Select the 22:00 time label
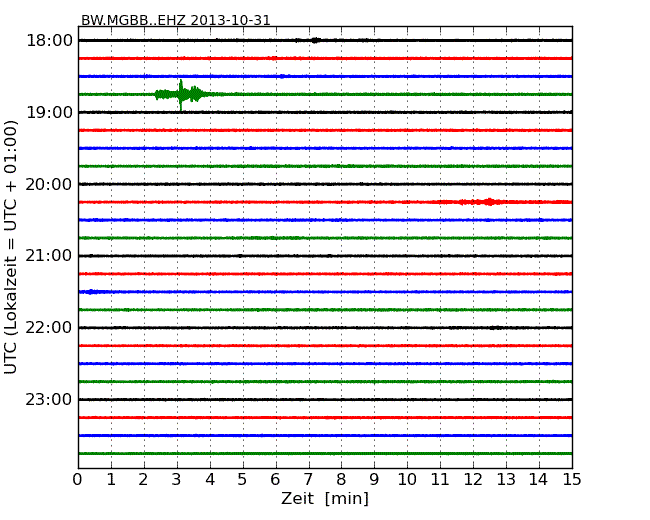The image size is (650, 520). pyautogui.click(x=49, y=328)
